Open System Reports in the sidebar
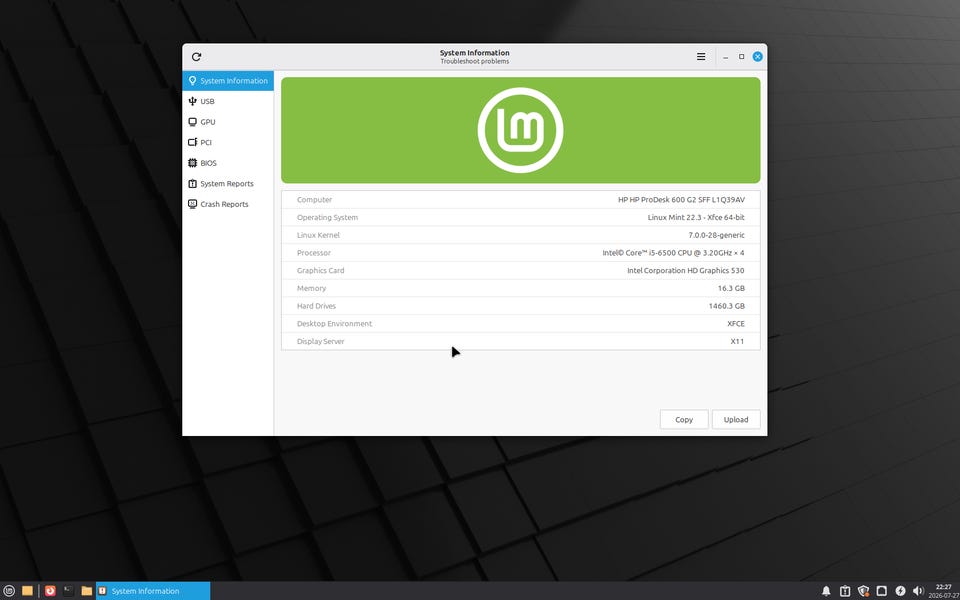Viewport: 960px width, 600px height. 228,184
